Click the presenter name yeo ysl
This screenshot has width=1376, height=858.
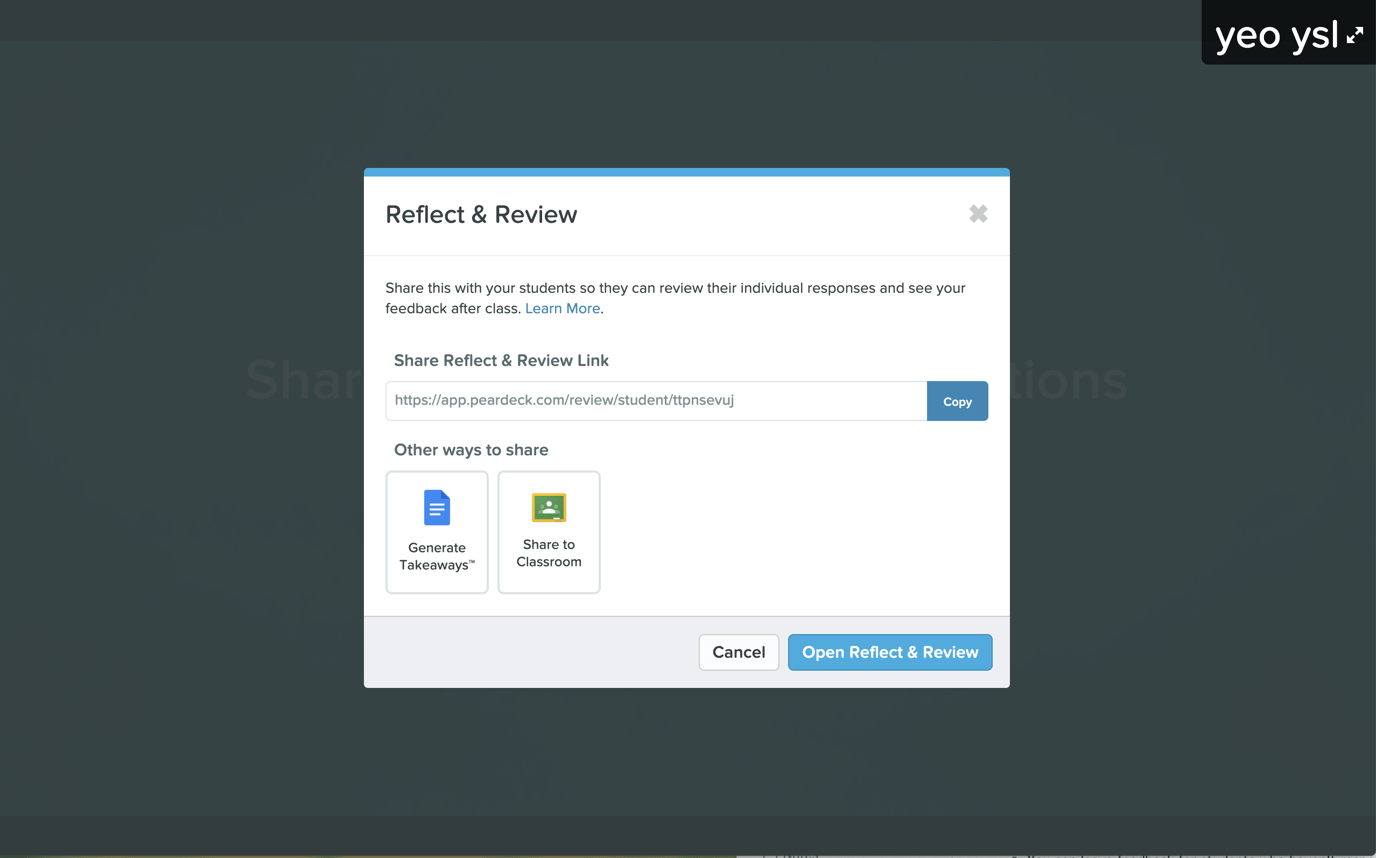[x=1276, y=34]
